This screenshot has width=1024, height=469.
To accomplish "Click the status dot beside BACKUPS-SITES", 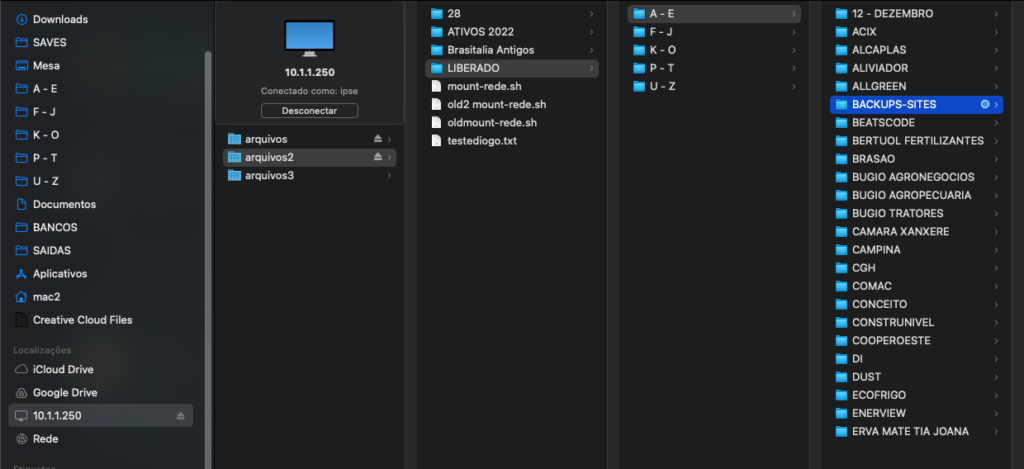I will click(985, 104).
